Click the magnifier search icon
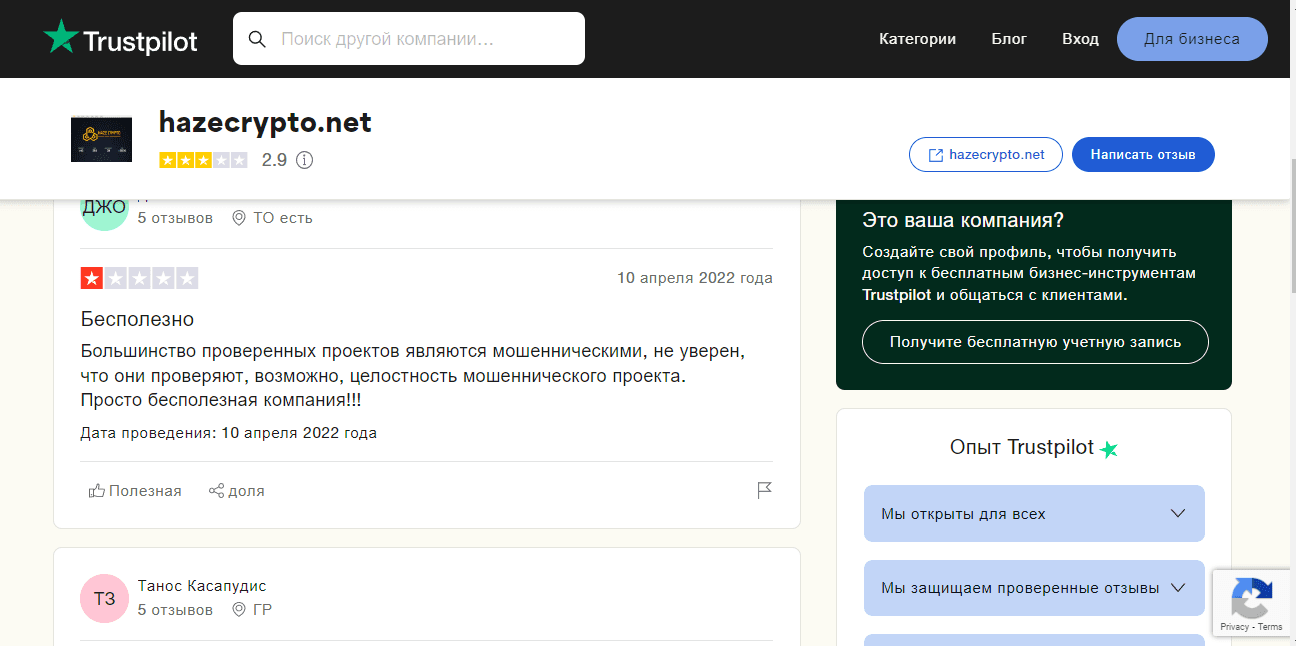 point(257,39)
